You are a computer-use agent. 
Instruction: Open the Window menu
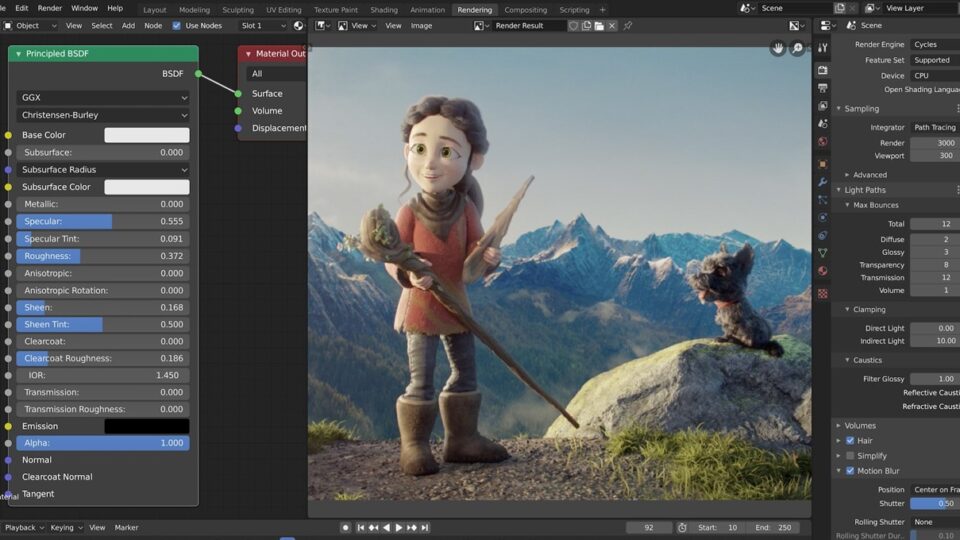[84, 8]
